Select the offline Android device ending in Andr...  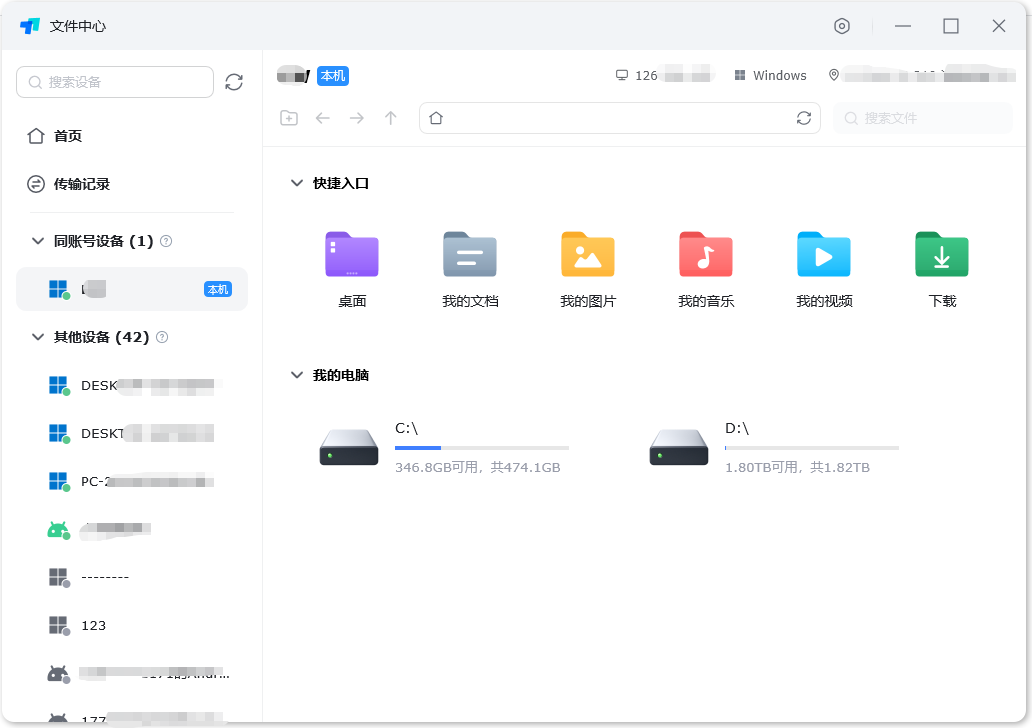(x=132, y=673)
